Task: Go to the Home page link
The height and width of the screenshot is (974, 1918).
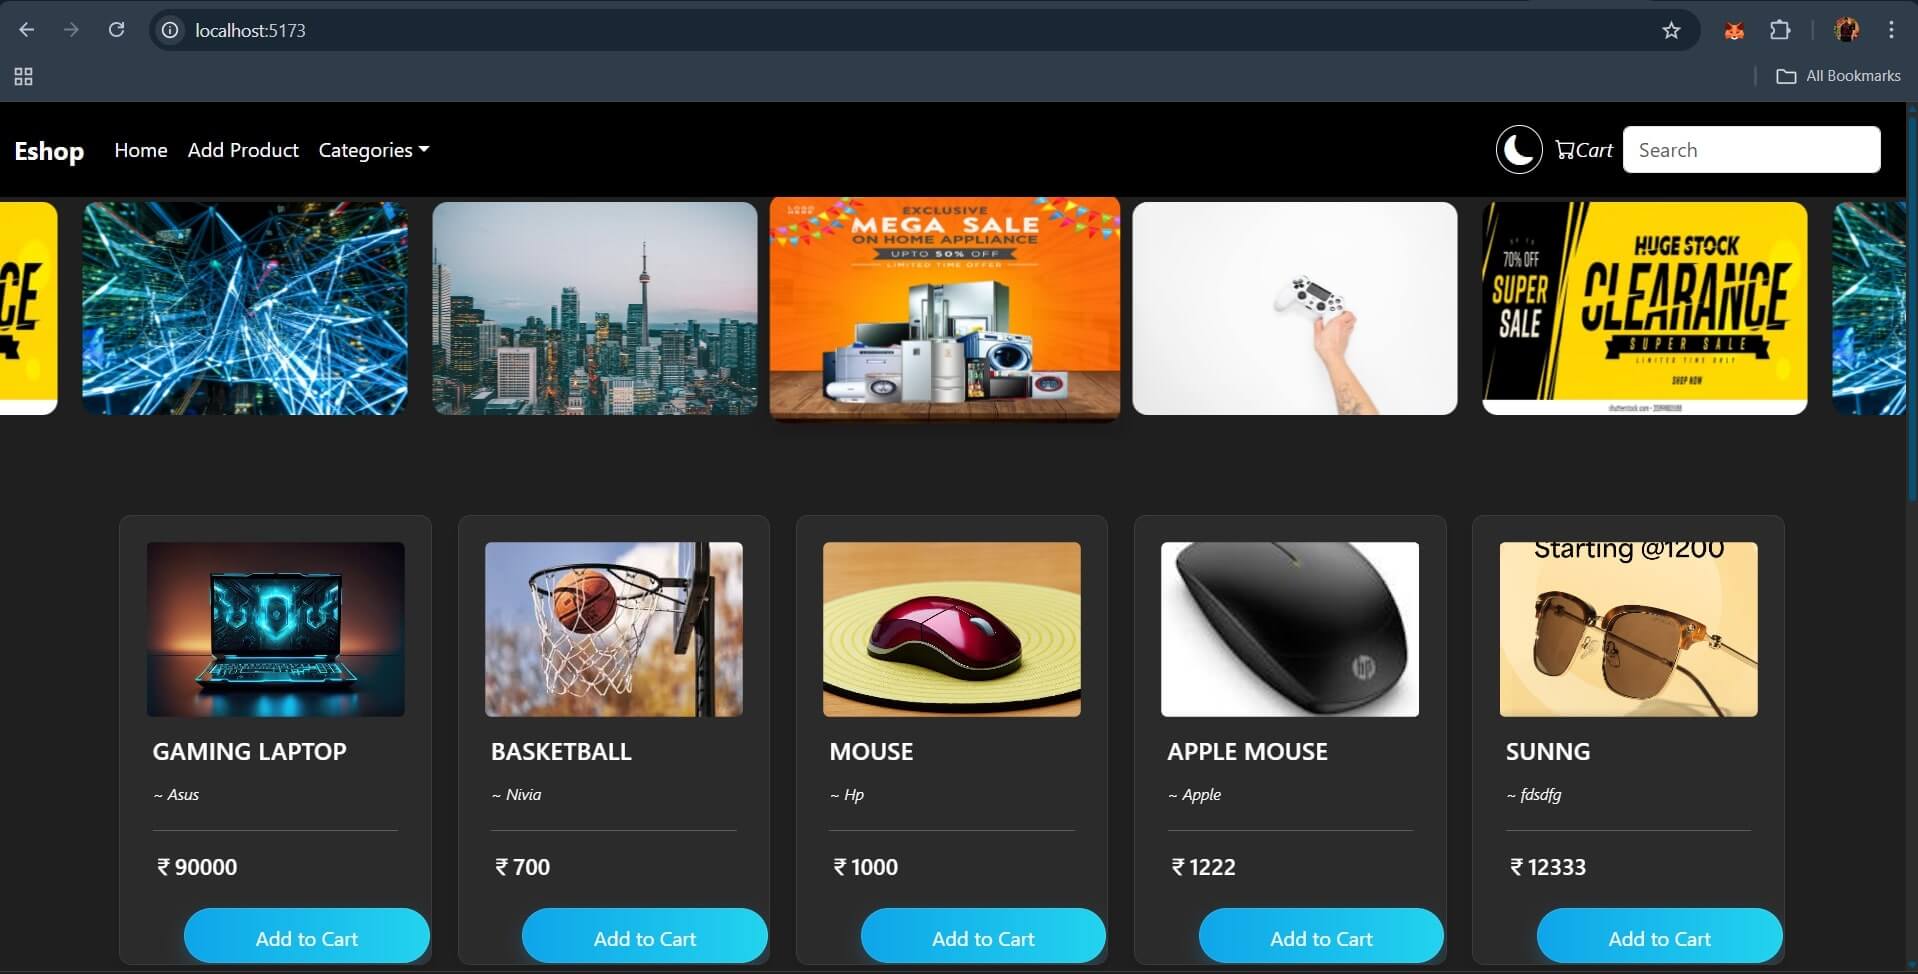Action: 141,150
